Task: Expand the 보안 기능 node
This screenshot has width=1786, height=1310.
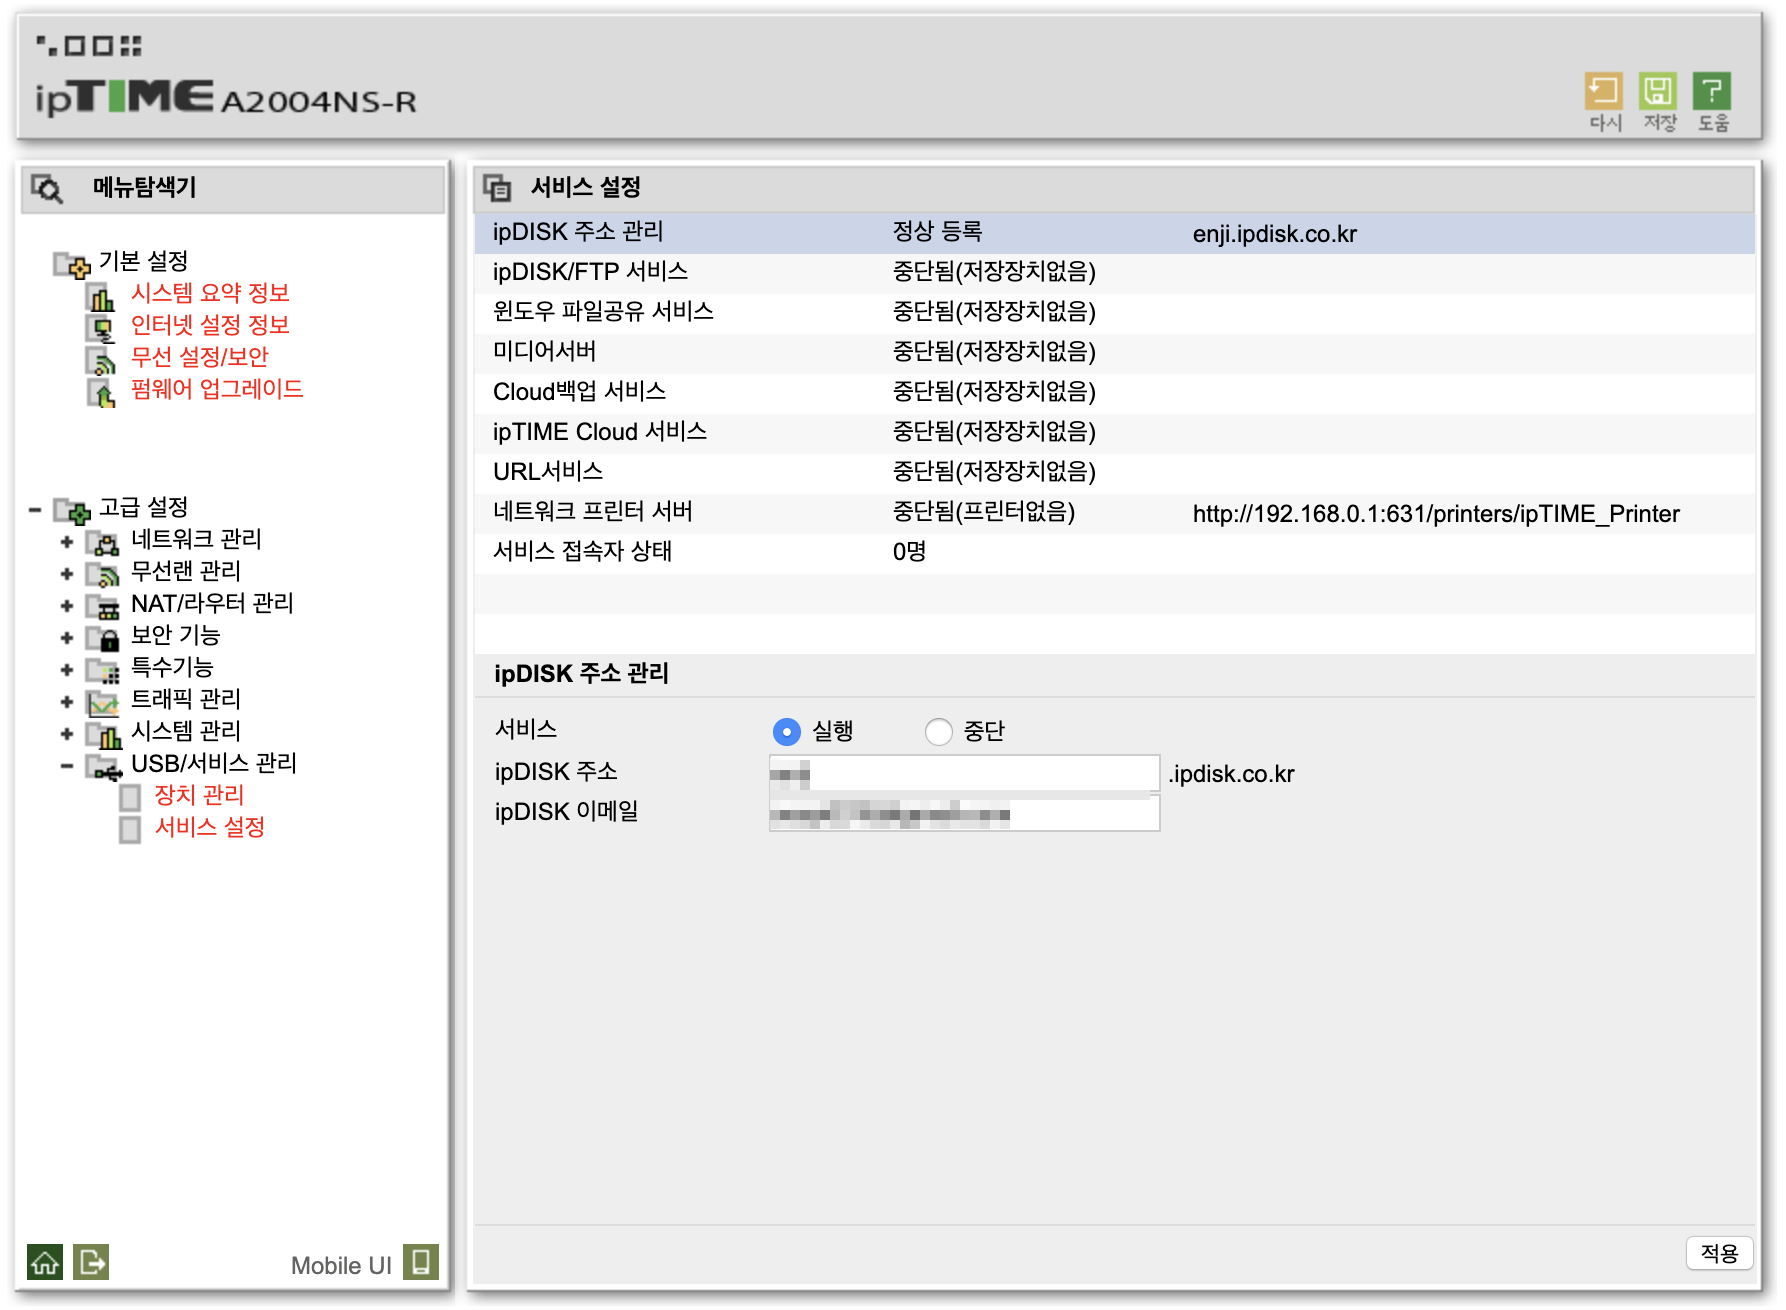Action: click(x=67, y=638)
